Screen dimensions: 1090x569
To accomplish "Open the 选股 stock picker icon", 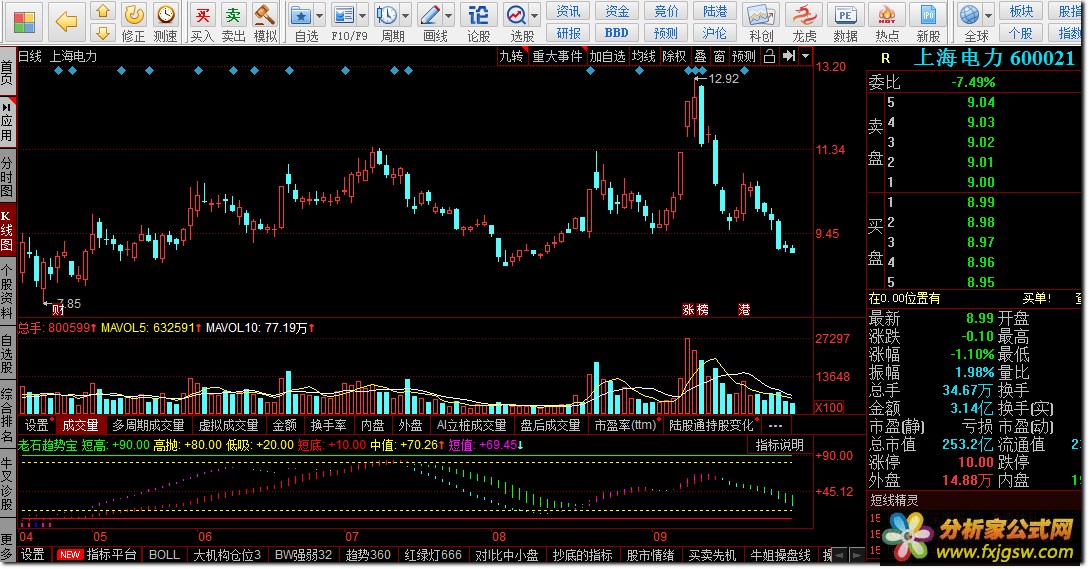I will pyautogui.click(x=516, y=15).
